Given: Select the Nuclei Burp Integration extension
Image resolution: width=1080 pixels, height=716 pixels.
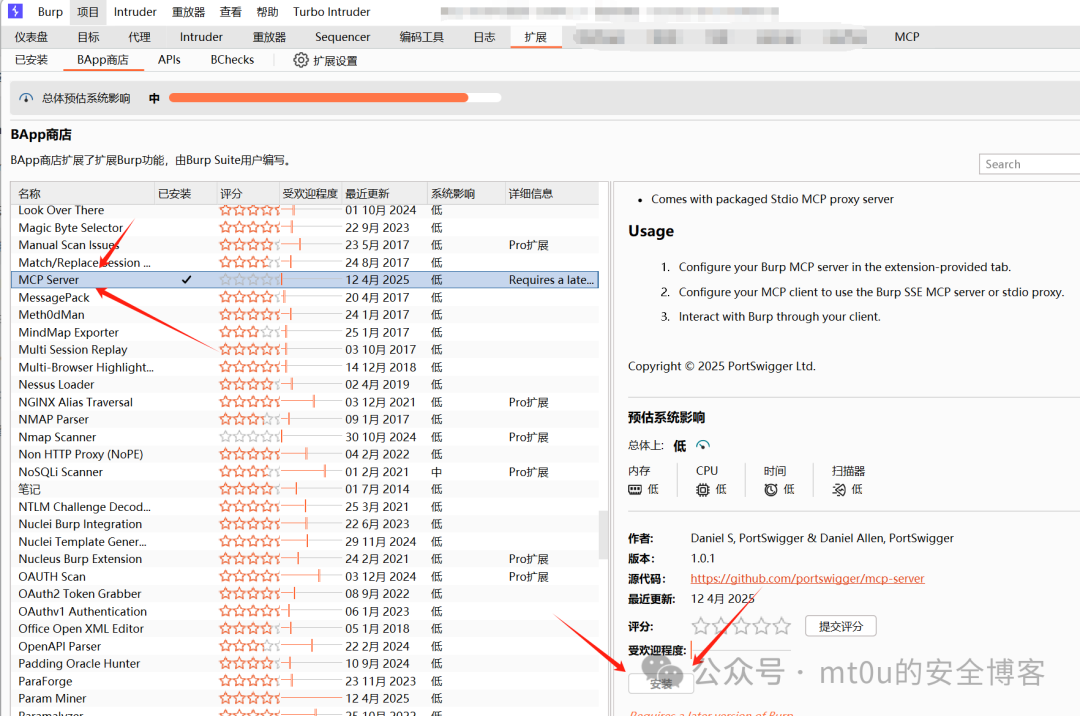Looking at the screenshot, I should coord(304,524).
